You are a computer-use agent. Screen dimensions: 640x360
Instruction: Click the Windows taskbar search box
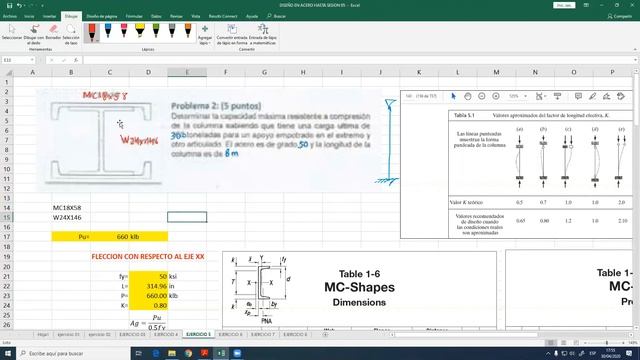[x=73, y=353]
